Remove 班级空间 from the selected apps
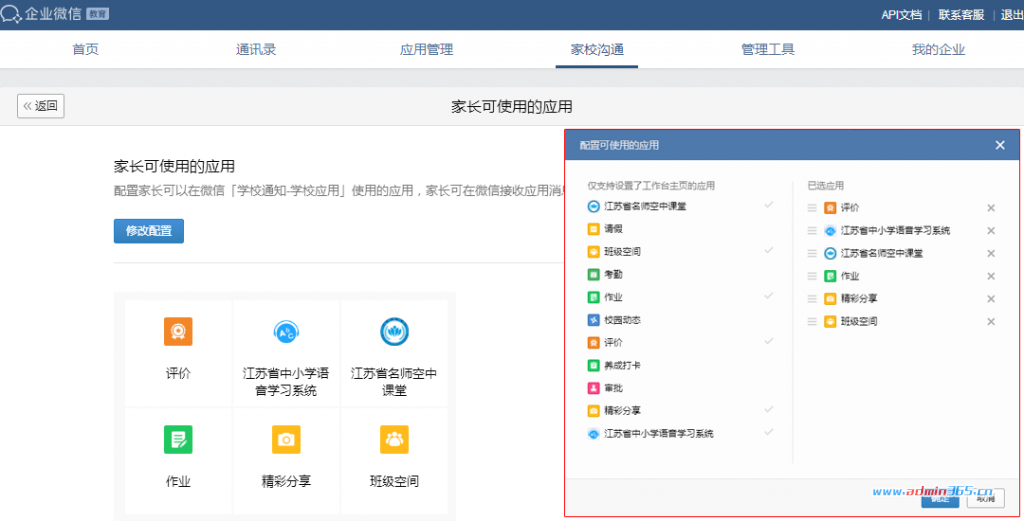Viewport: 1024px width, 521px height. [x=991, y=322]
